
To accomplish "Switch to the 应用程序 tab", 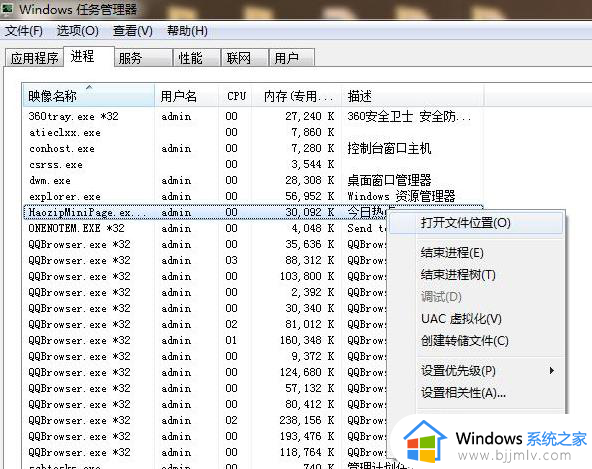I will (34, 58).
